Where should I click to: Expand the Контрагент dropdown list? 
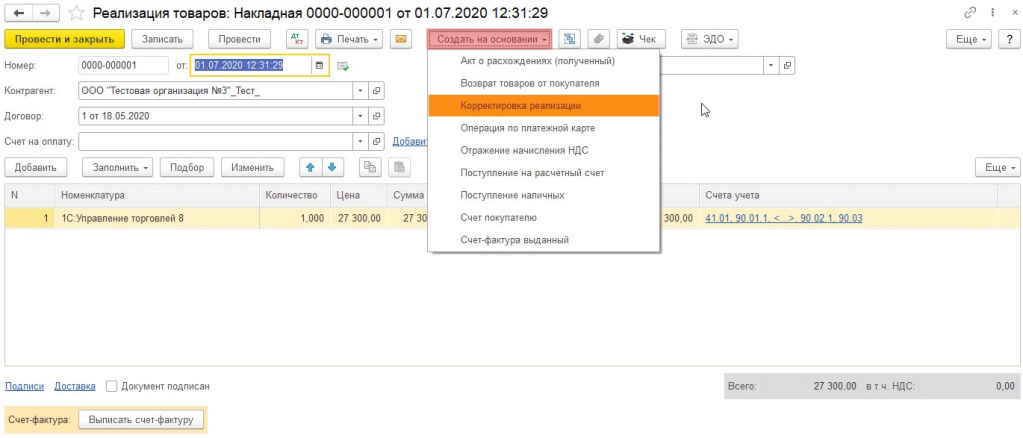(361, 91)
